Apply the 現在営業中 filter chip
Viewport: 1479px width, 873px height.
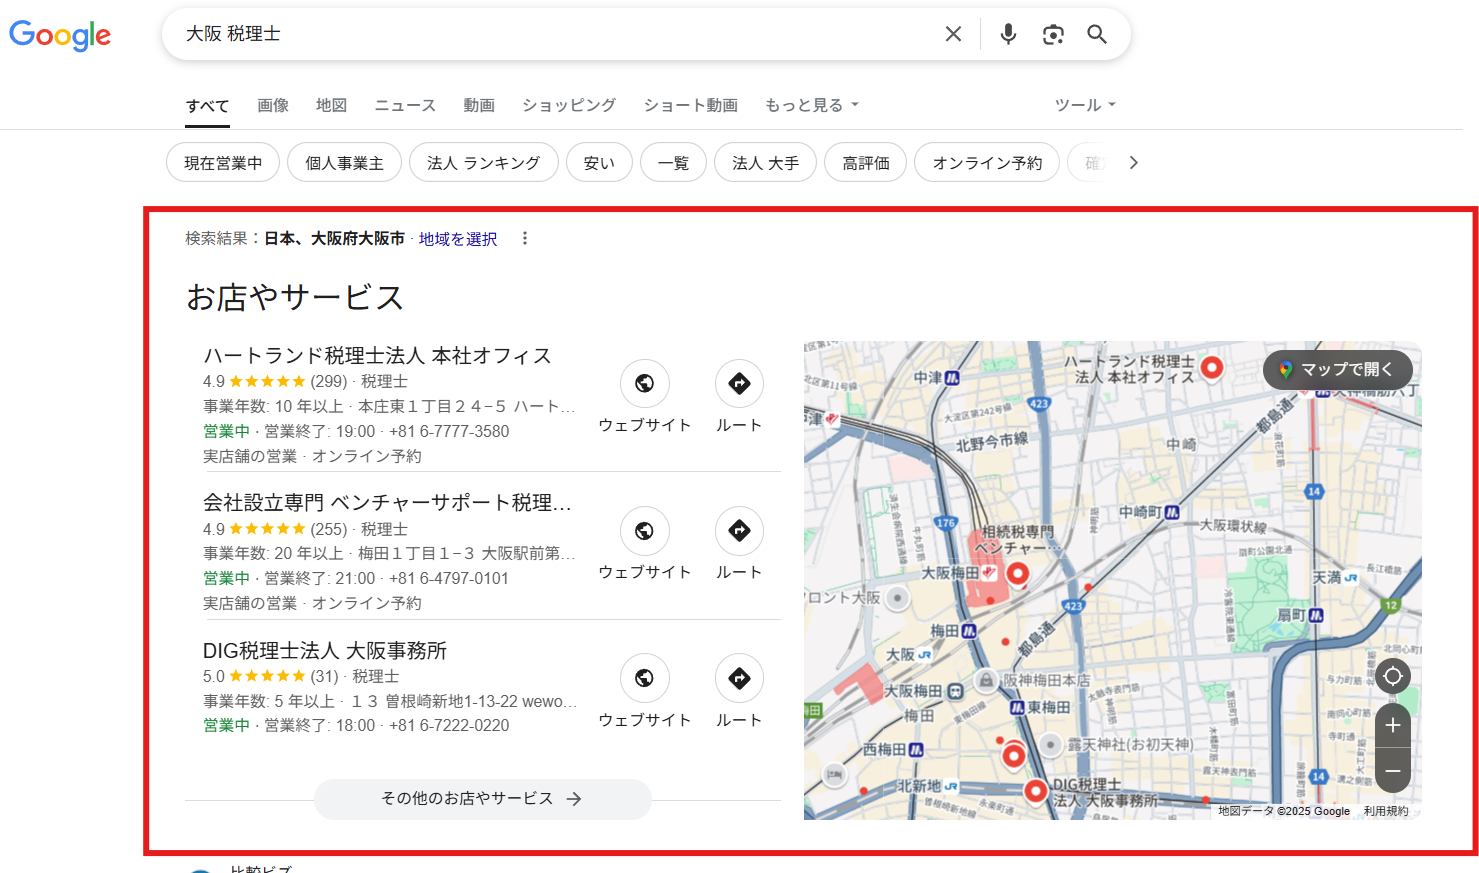tap(223, 162)
